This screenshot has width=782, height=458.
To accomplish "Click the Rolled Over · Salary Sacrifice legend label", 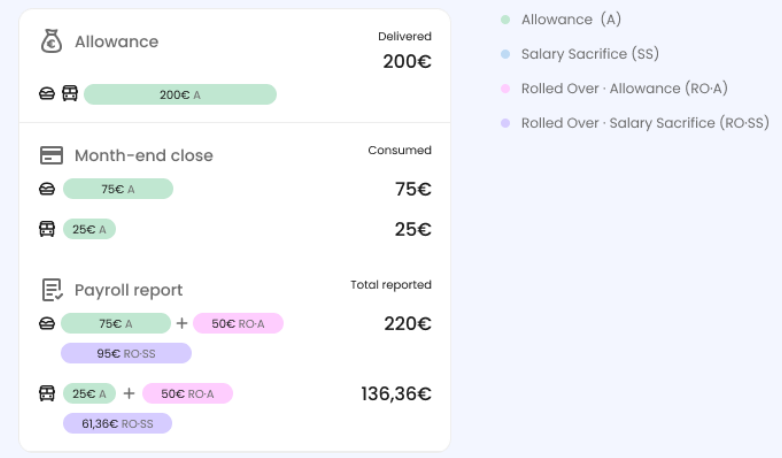I will coord(645,123).
